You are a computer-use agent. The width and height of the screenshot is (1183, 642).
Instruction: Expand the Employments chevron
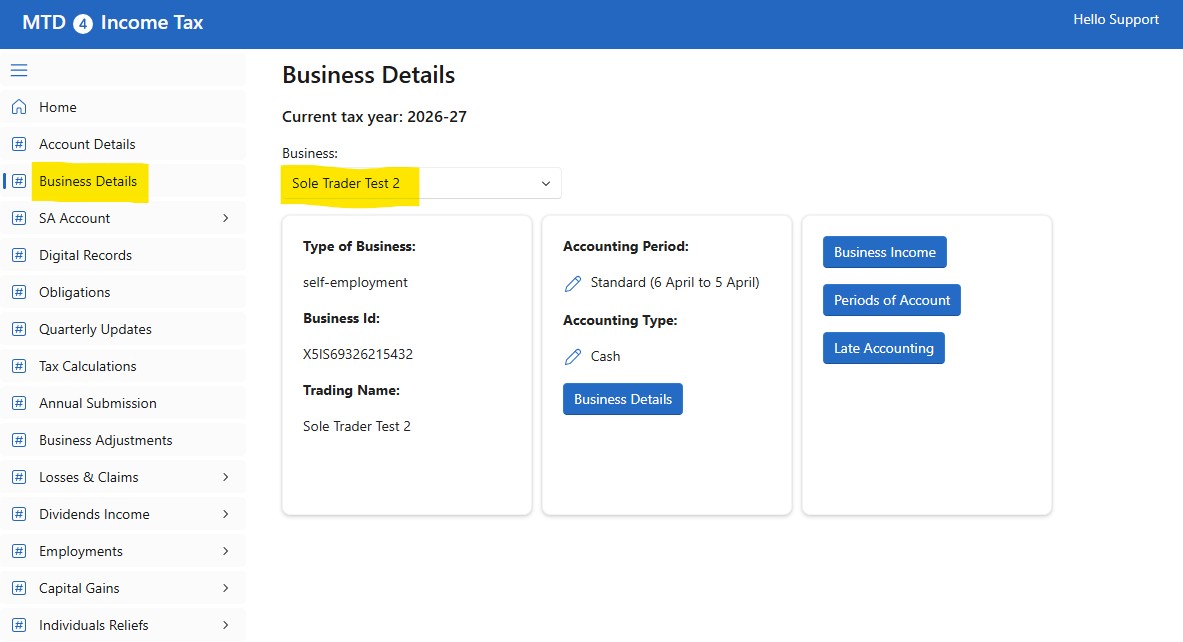click(x=226, y=551)
